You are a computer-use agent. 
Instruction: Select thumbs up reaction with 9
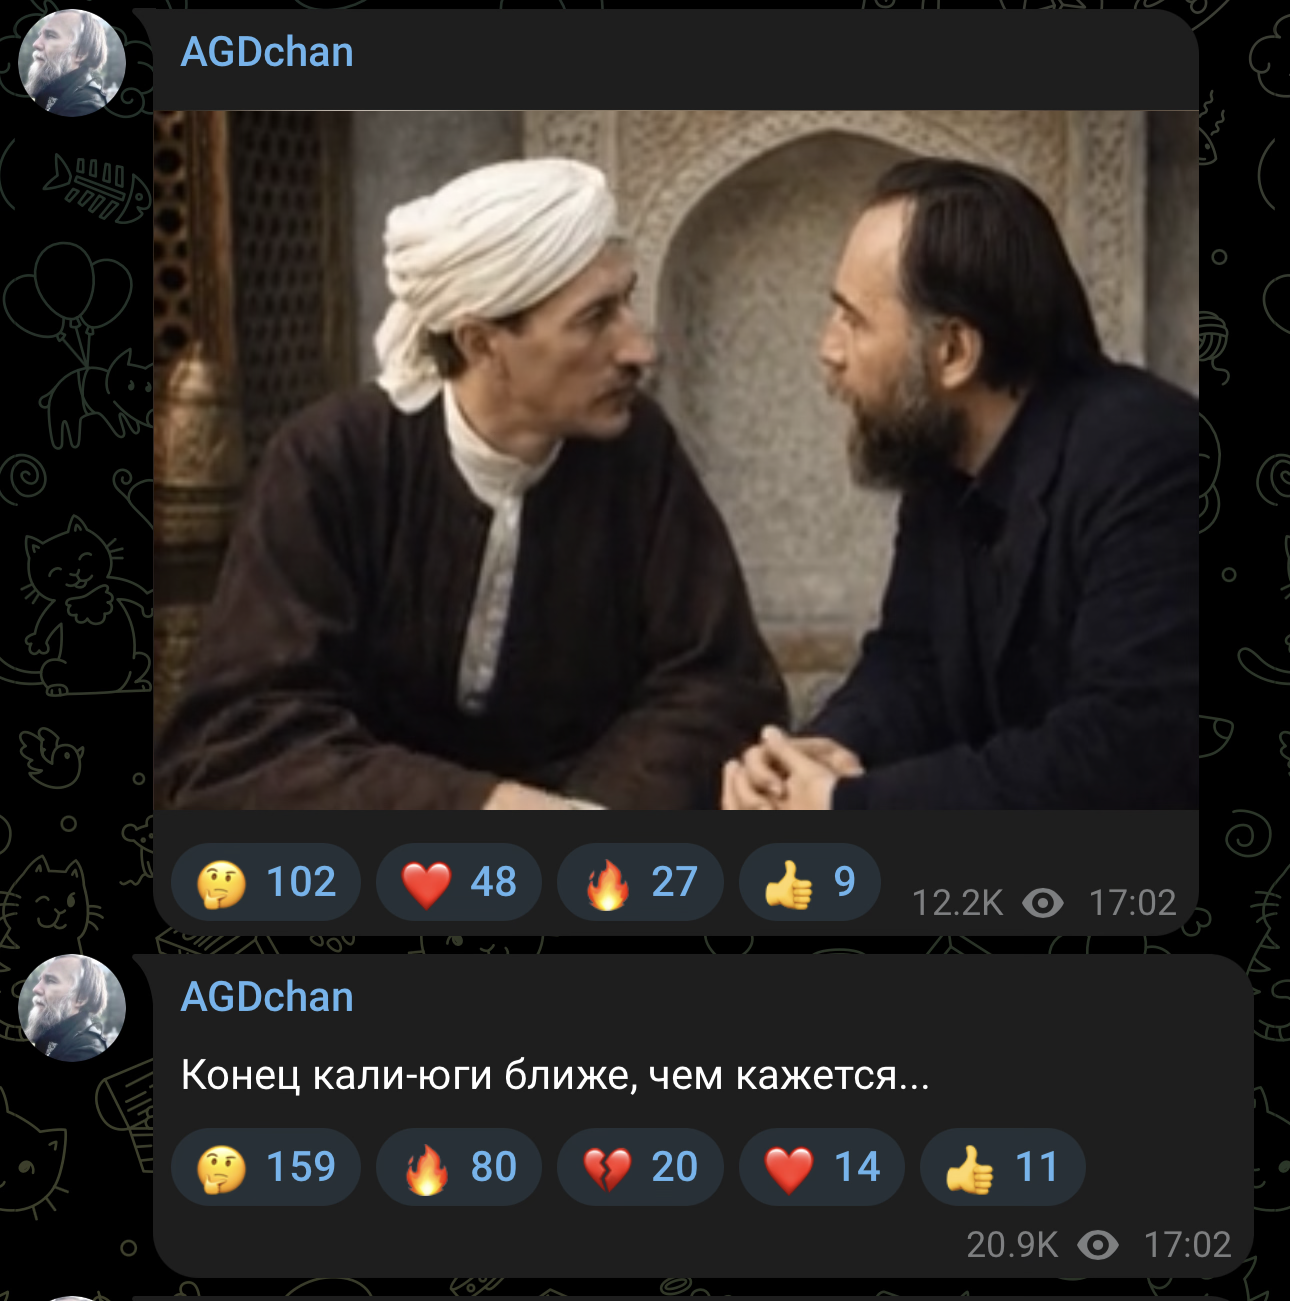(x=810, y=882)
